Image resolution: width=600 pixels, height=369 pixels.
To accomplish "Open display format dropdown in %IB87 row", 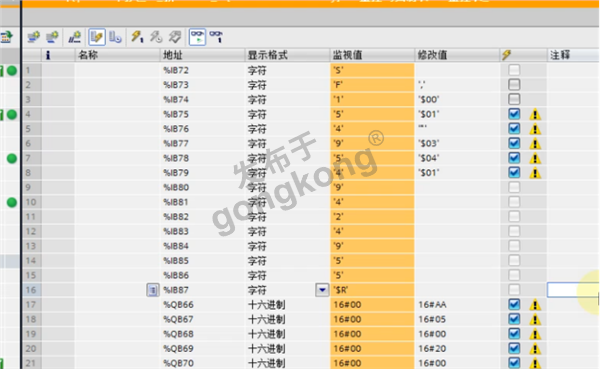I will click(322, 290).
